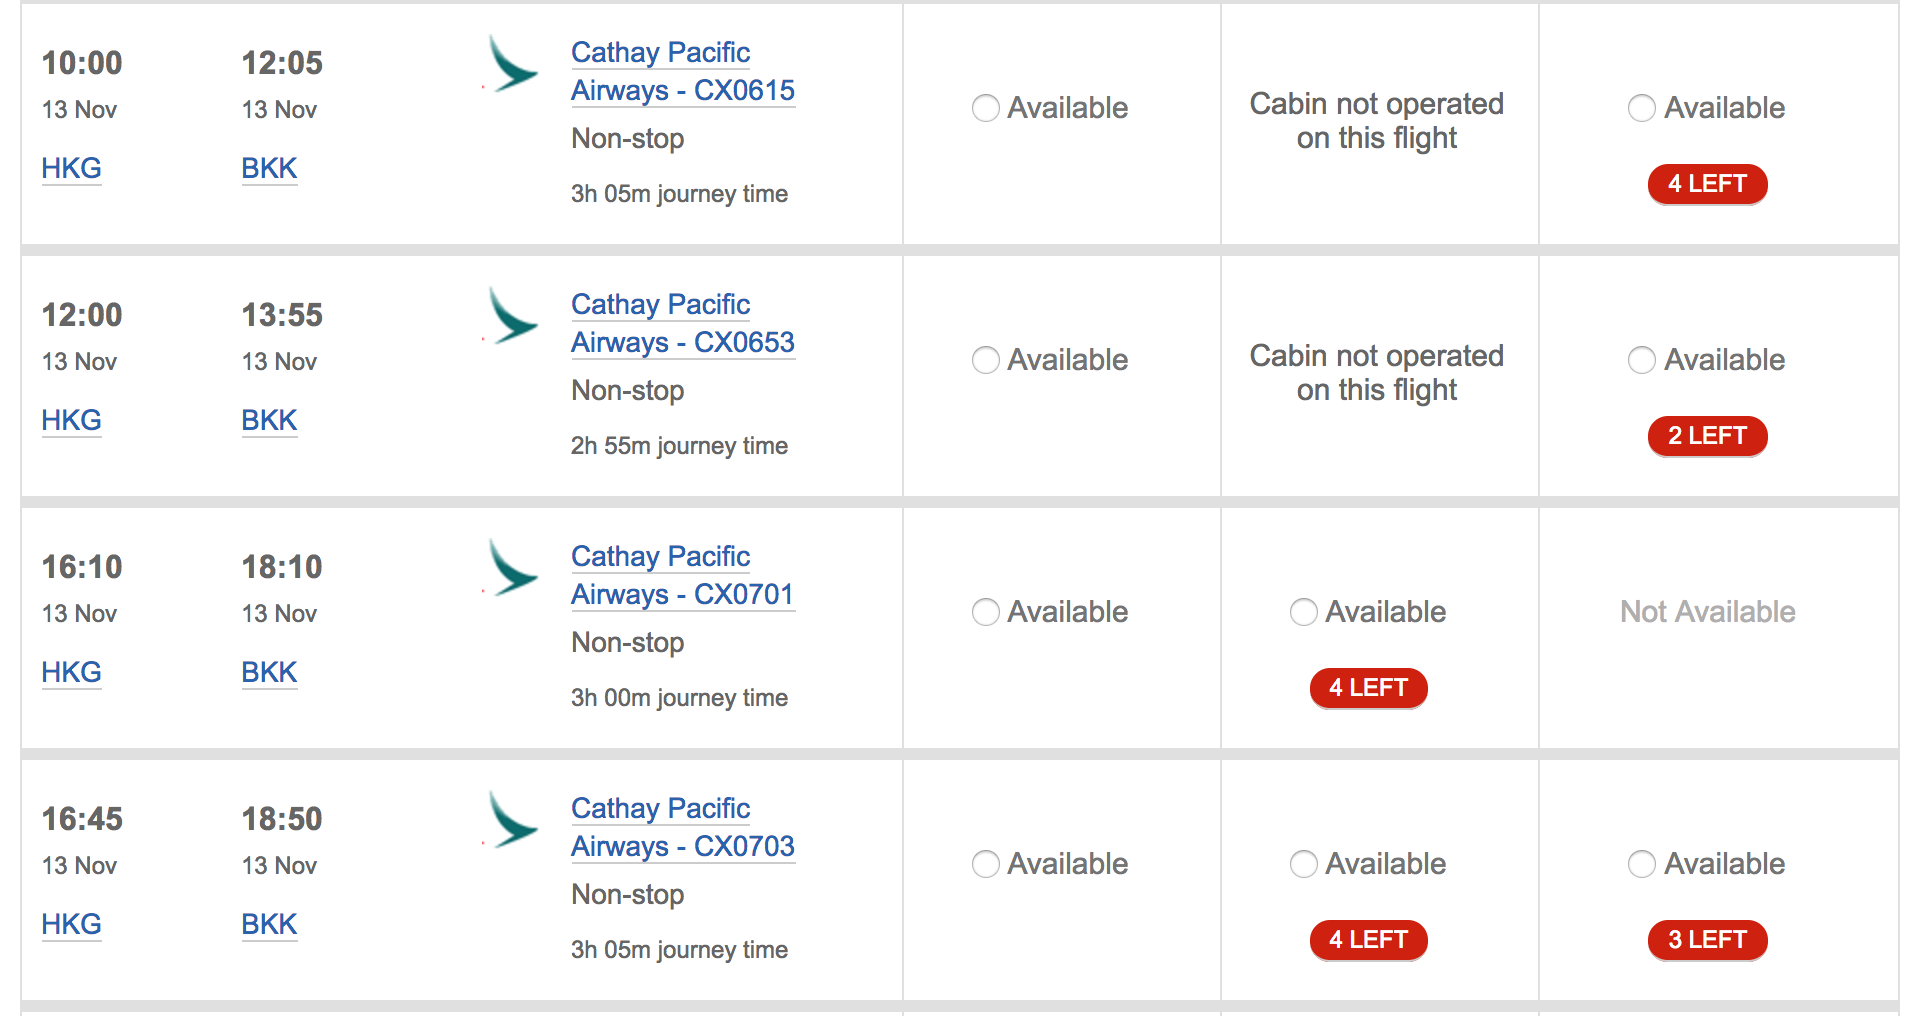Click HKG airport link on 10:00 flight
This screenshot has width=1916, height=1016.
click(71, 168)
